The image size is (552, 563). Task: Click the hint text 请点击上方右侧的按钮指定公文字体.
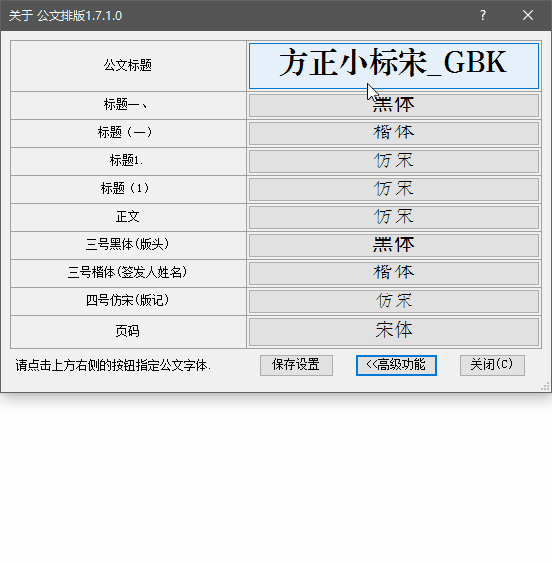pyautogui.click(x=113, y=366)
